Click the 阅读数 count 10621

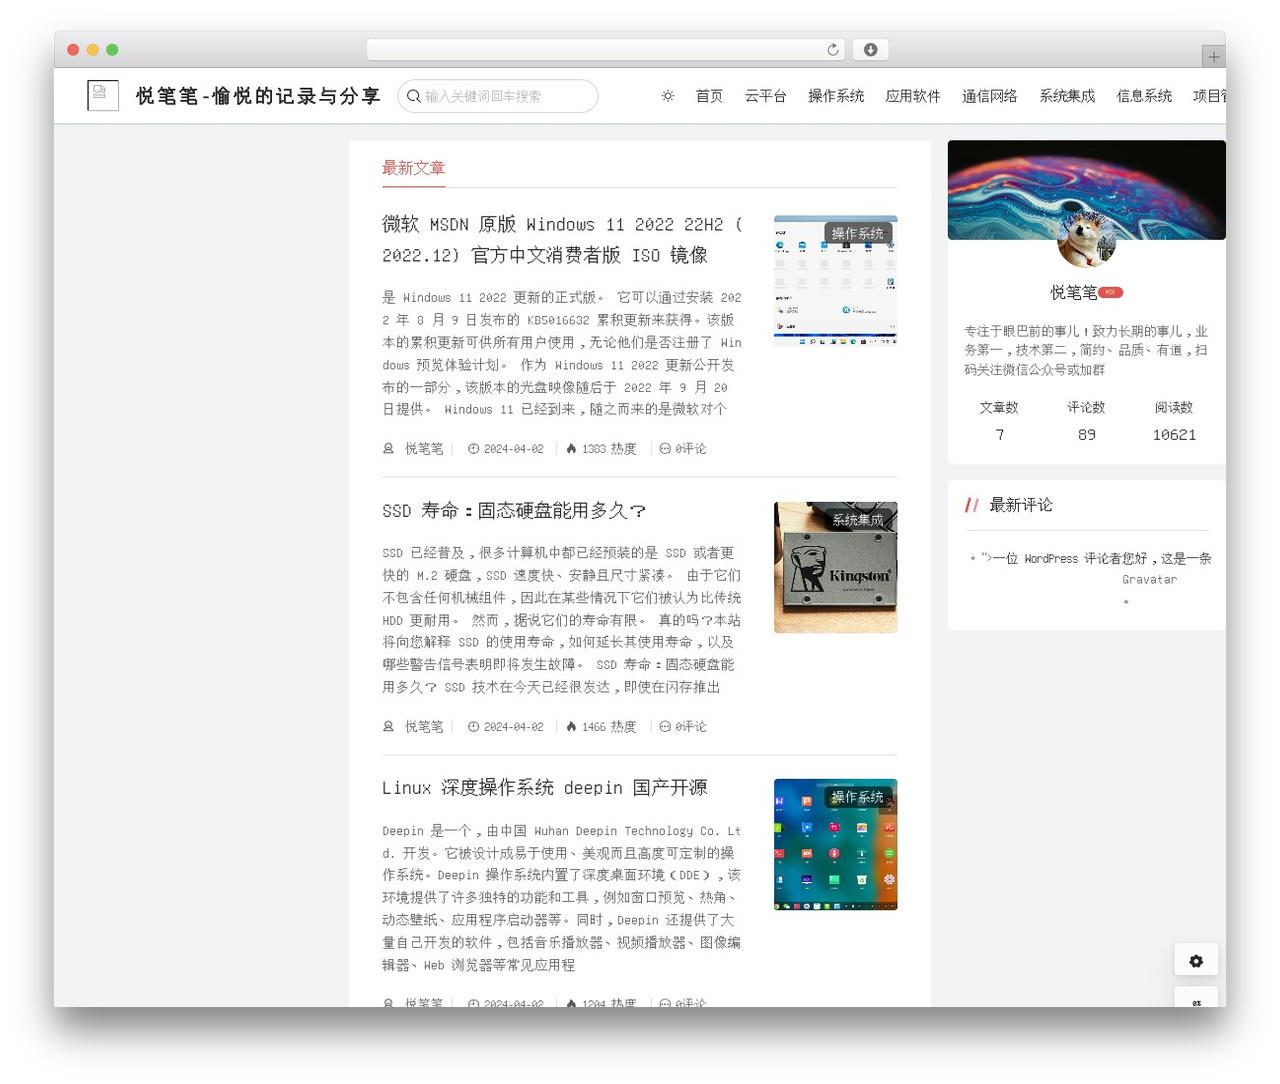(1174, 435)
